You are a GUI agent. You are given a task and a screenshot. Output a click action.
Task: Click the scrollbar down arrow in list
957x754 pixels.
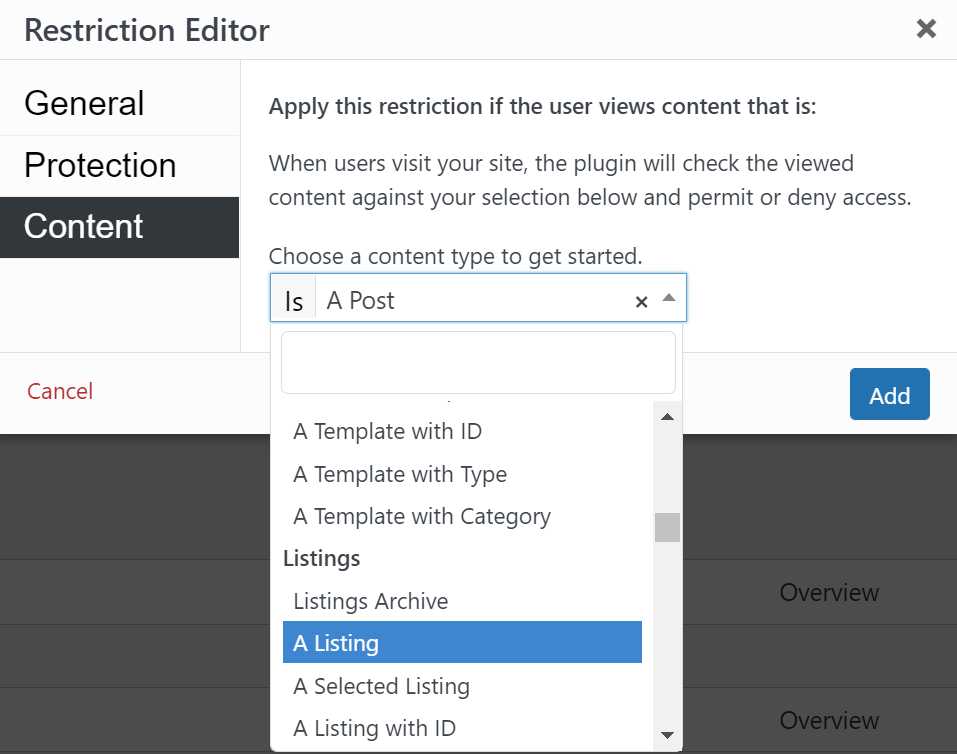[667, 734]
